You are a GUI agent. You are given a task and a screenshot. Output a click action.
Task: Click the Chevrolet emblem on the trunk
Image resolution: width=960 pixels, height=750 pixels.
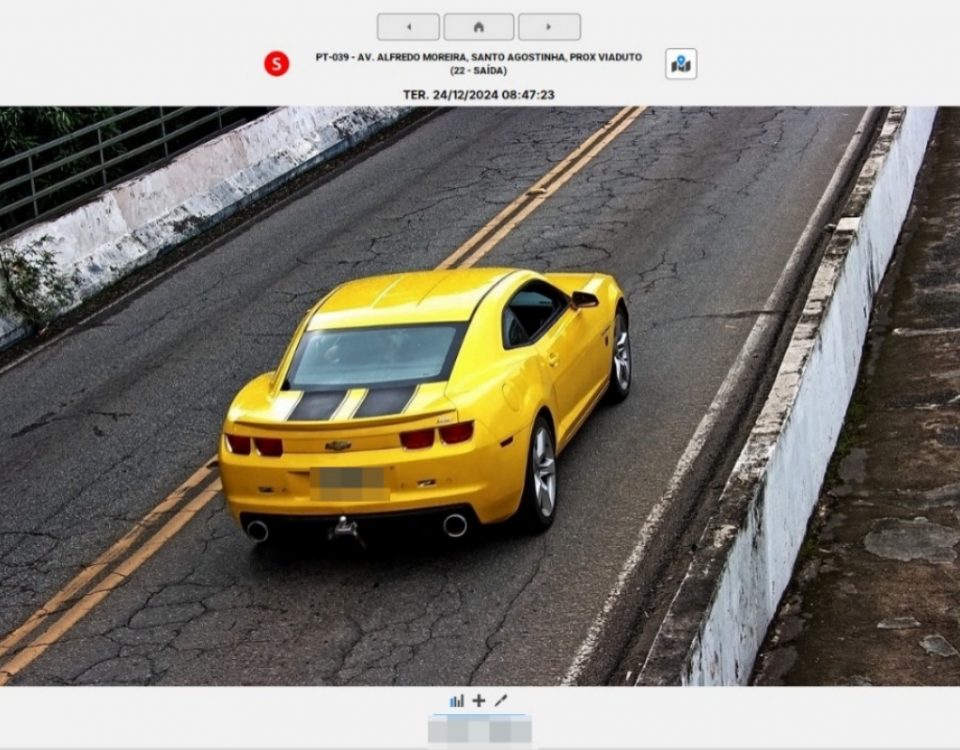pos(338,446)
